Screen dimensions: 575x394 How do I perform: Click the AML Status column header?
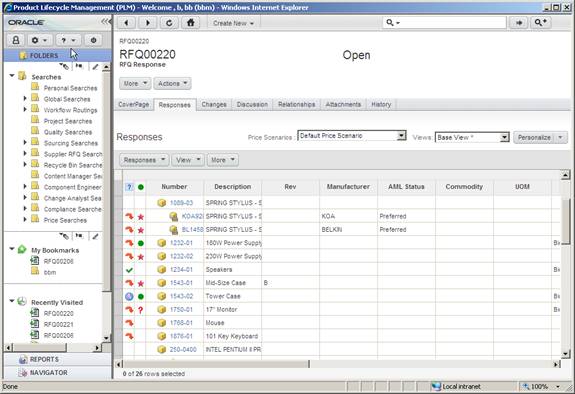[406, 187]
